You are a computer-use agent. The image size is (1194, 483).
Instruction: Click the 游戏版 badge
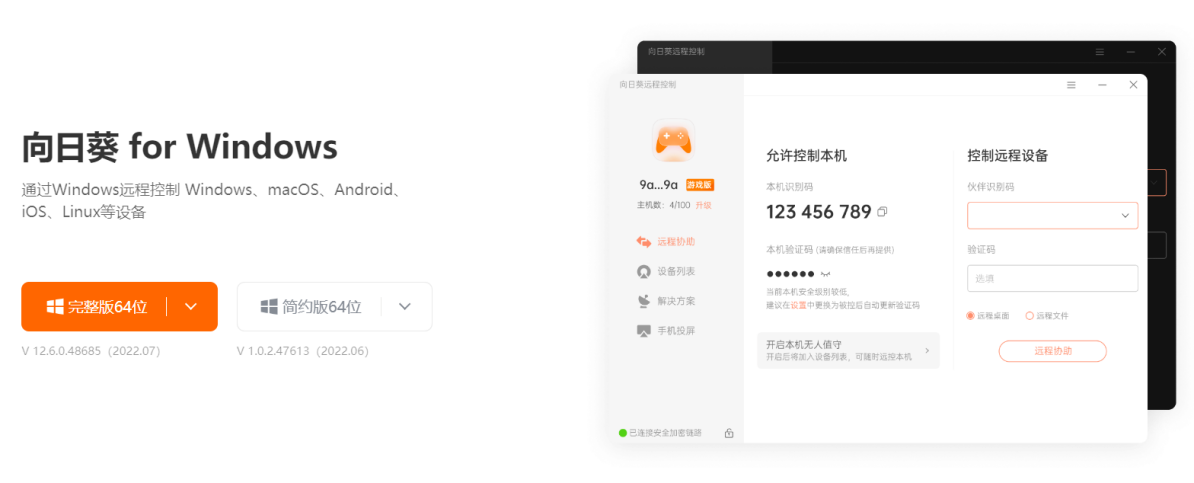[x=700, y=185]
